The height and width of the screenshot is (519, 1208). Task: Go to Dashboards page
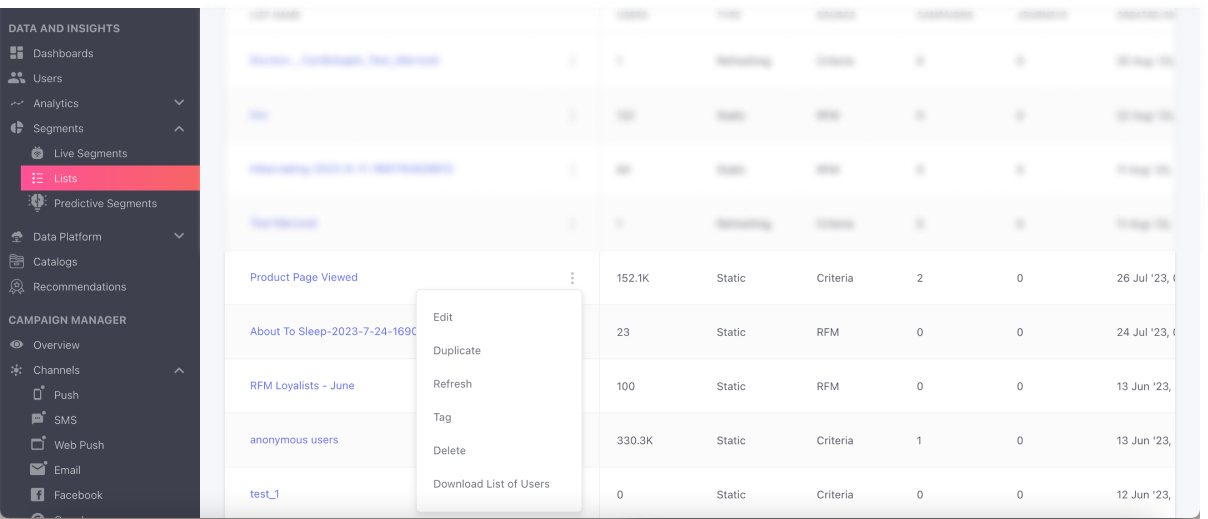coord(63,53)
